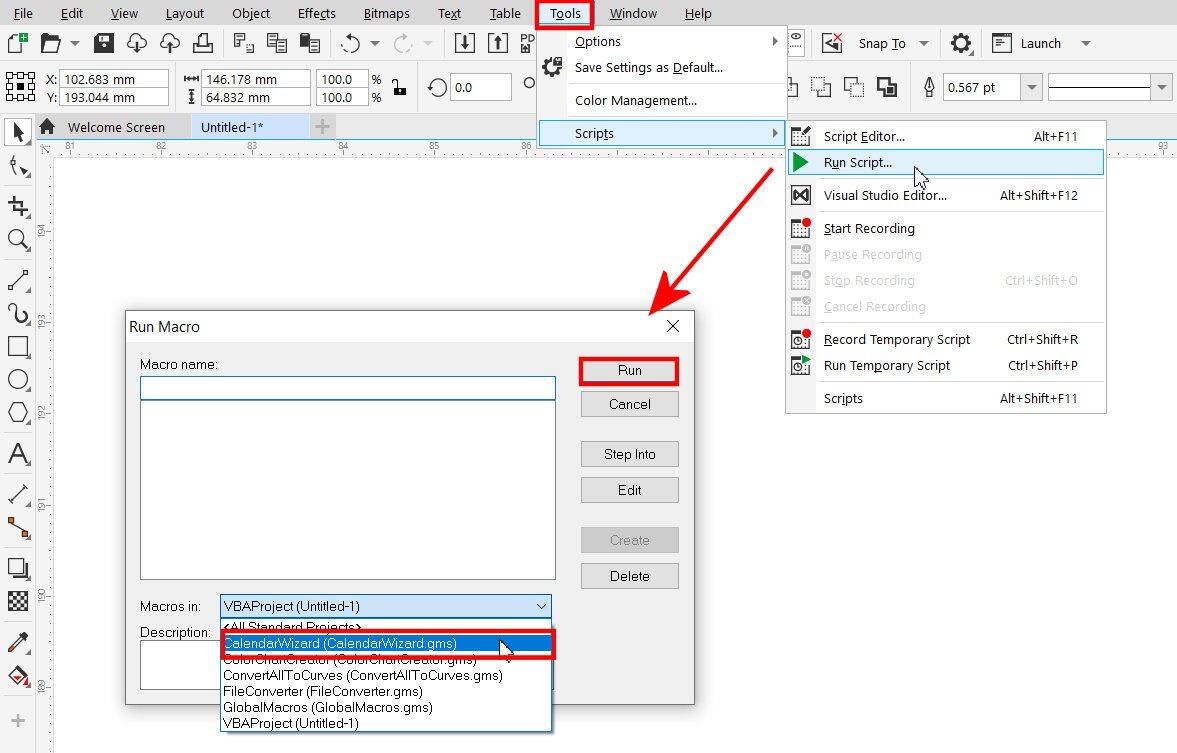Open the Macros in combo box
Viewport: 1177px width, 753px height.
click(x=540, y=606)
